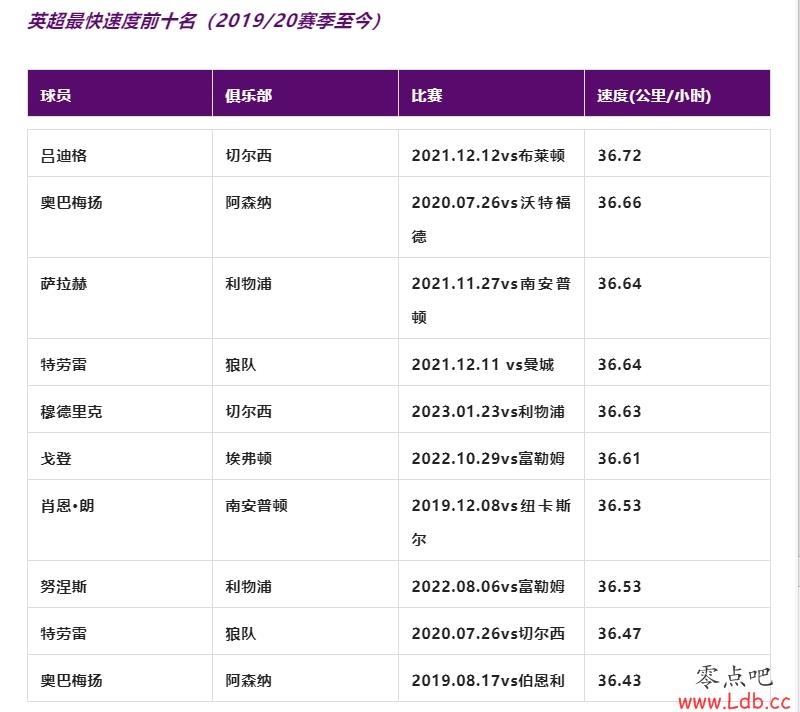
Task: Select match 2023.01.23vs利物浦
Action: pos(488,412)
